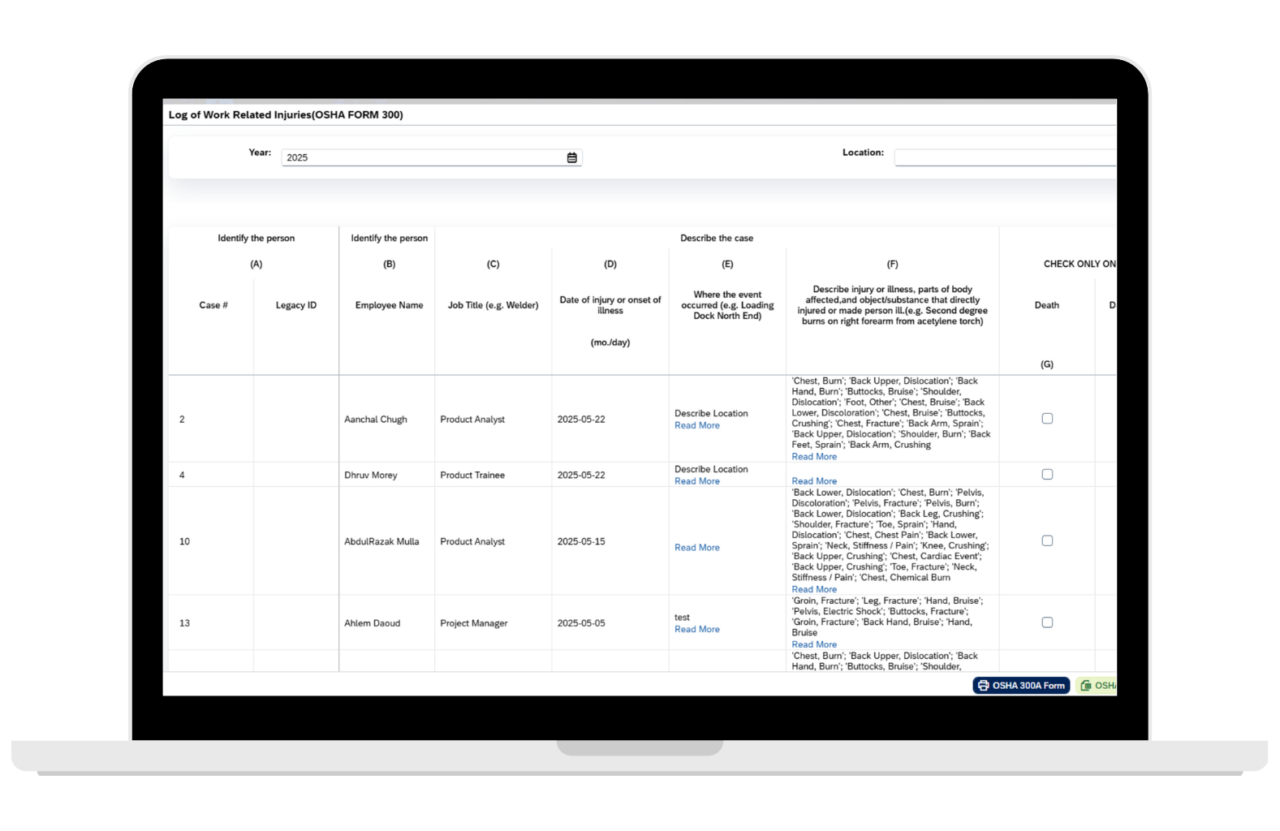Click the Death column header
This screenshot has width=1280, height=831.
point(1047,306)
